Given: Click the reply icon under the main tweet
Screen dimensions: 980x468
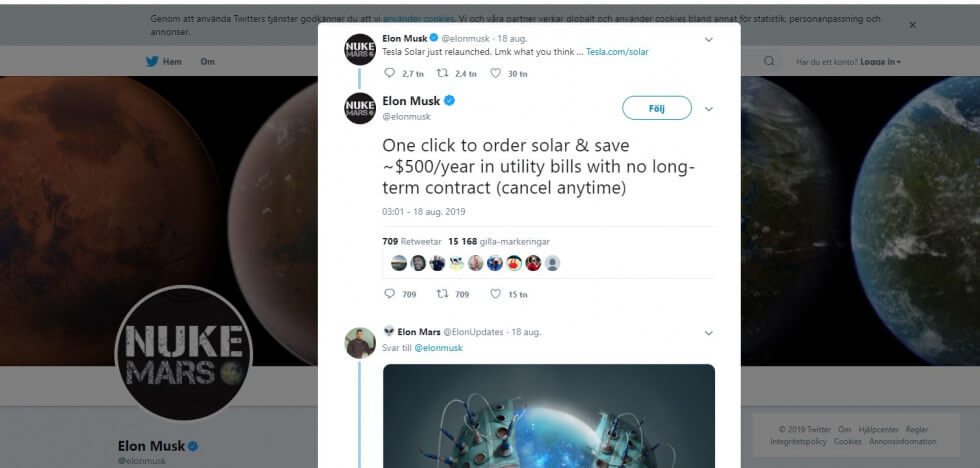Looking at the screenshot, I should pos(390,294).
